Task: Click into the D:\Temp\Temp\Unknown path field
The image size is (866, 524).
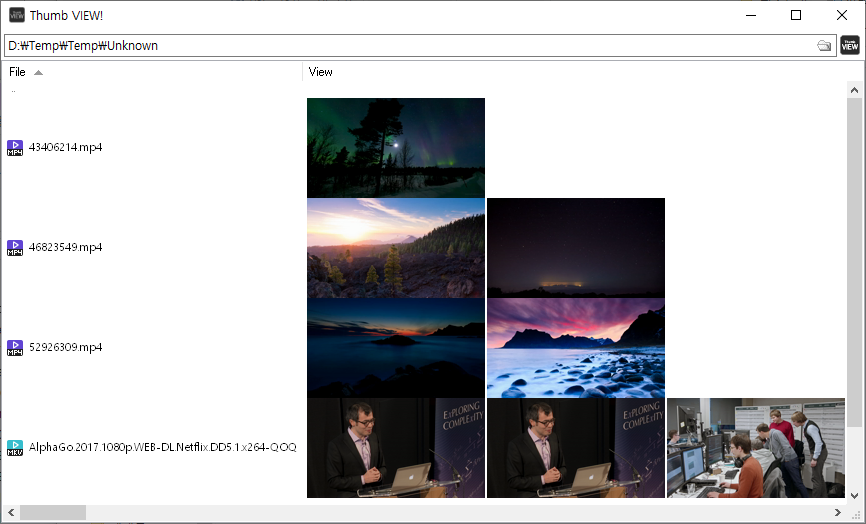Action: tap(400, 46)
